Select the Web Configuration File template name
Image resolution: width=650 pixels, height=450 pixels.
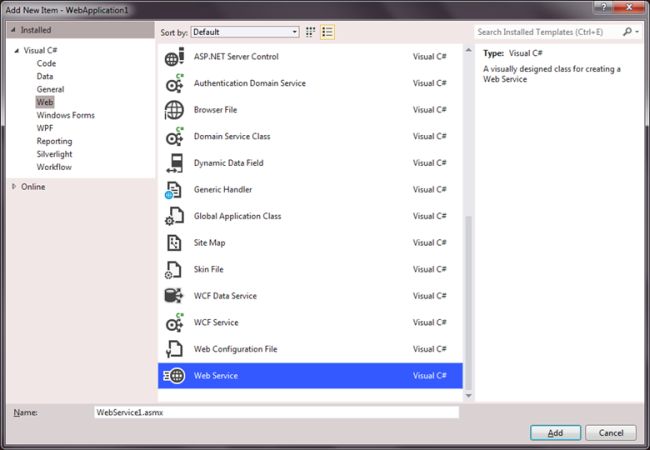tap(235, 349)
